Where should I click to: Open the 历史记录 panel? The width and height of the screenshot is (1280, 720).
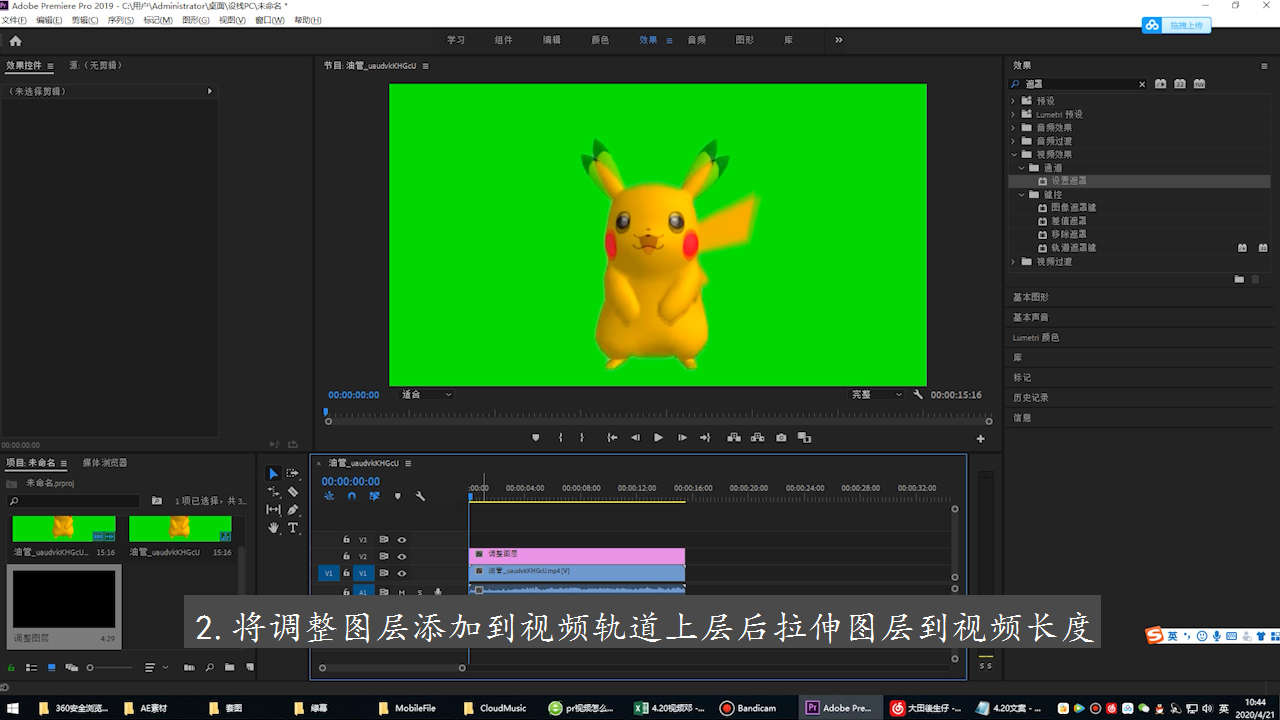[x=1031, y=397]
